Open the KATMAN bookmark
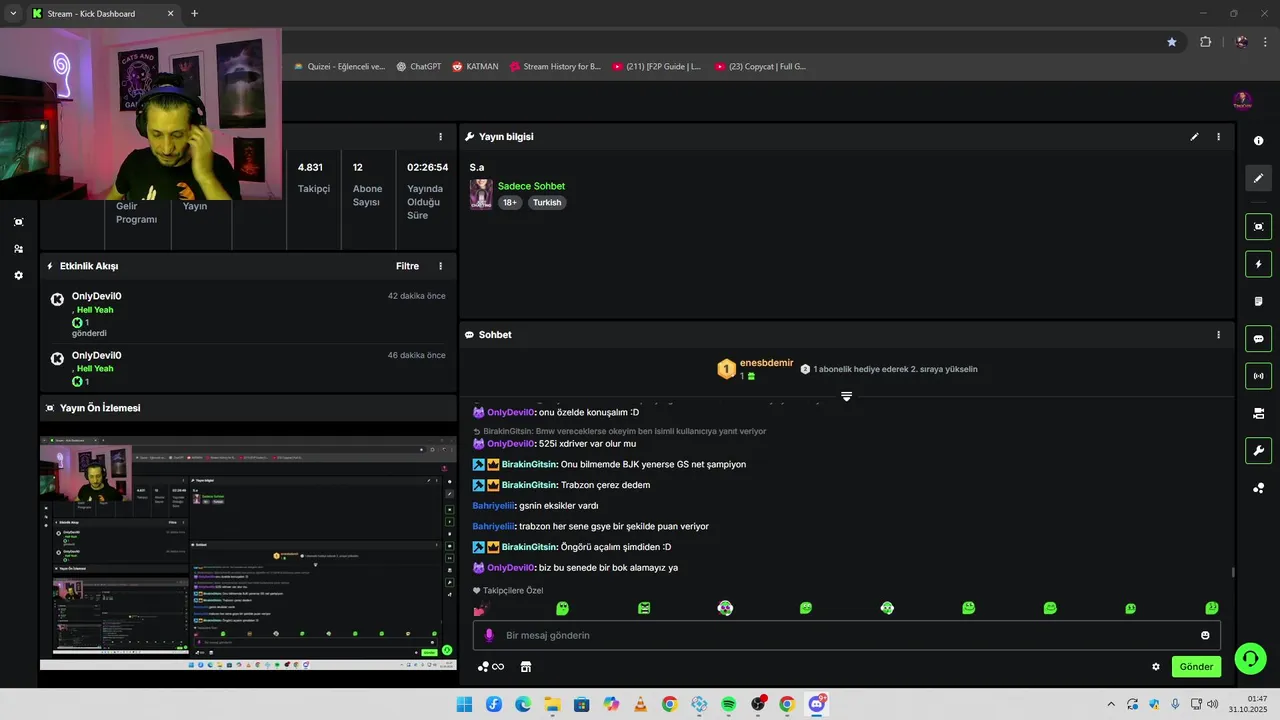 (x=475, y=67)
